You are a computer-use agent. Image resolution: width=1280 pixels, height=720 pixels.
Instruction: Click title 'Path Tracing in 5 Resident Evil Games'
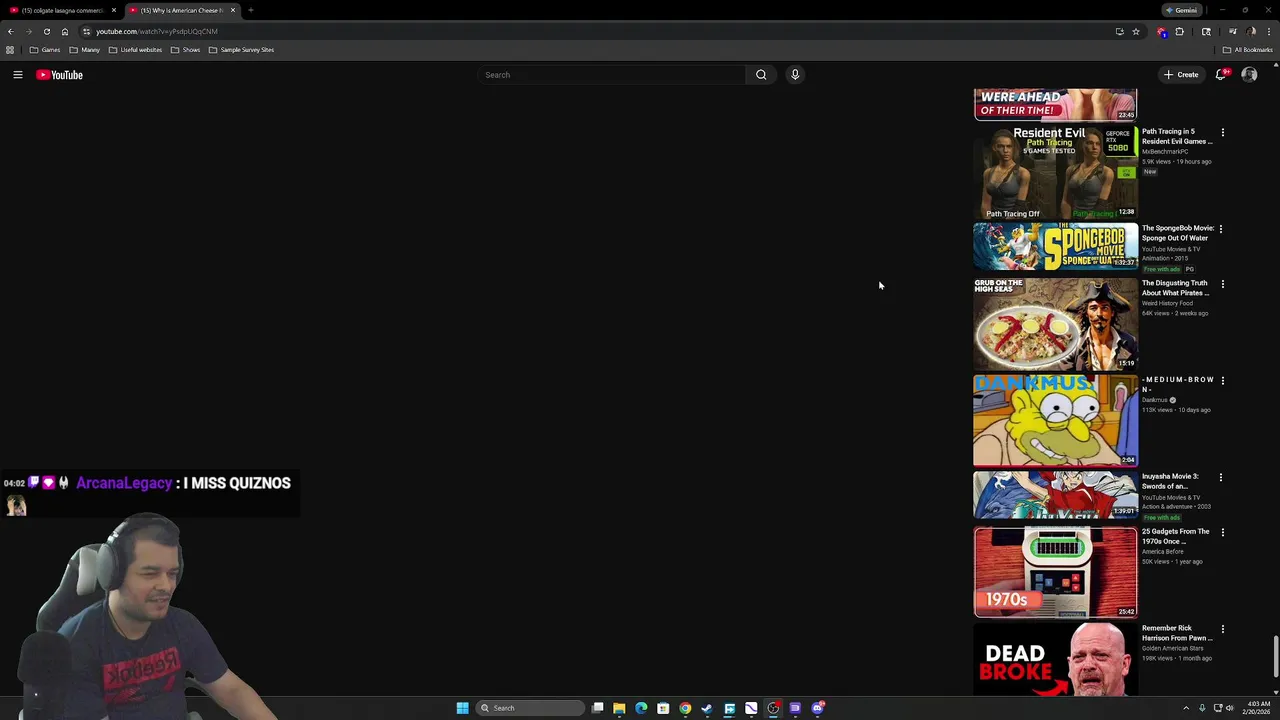(x=1177, y=136)
